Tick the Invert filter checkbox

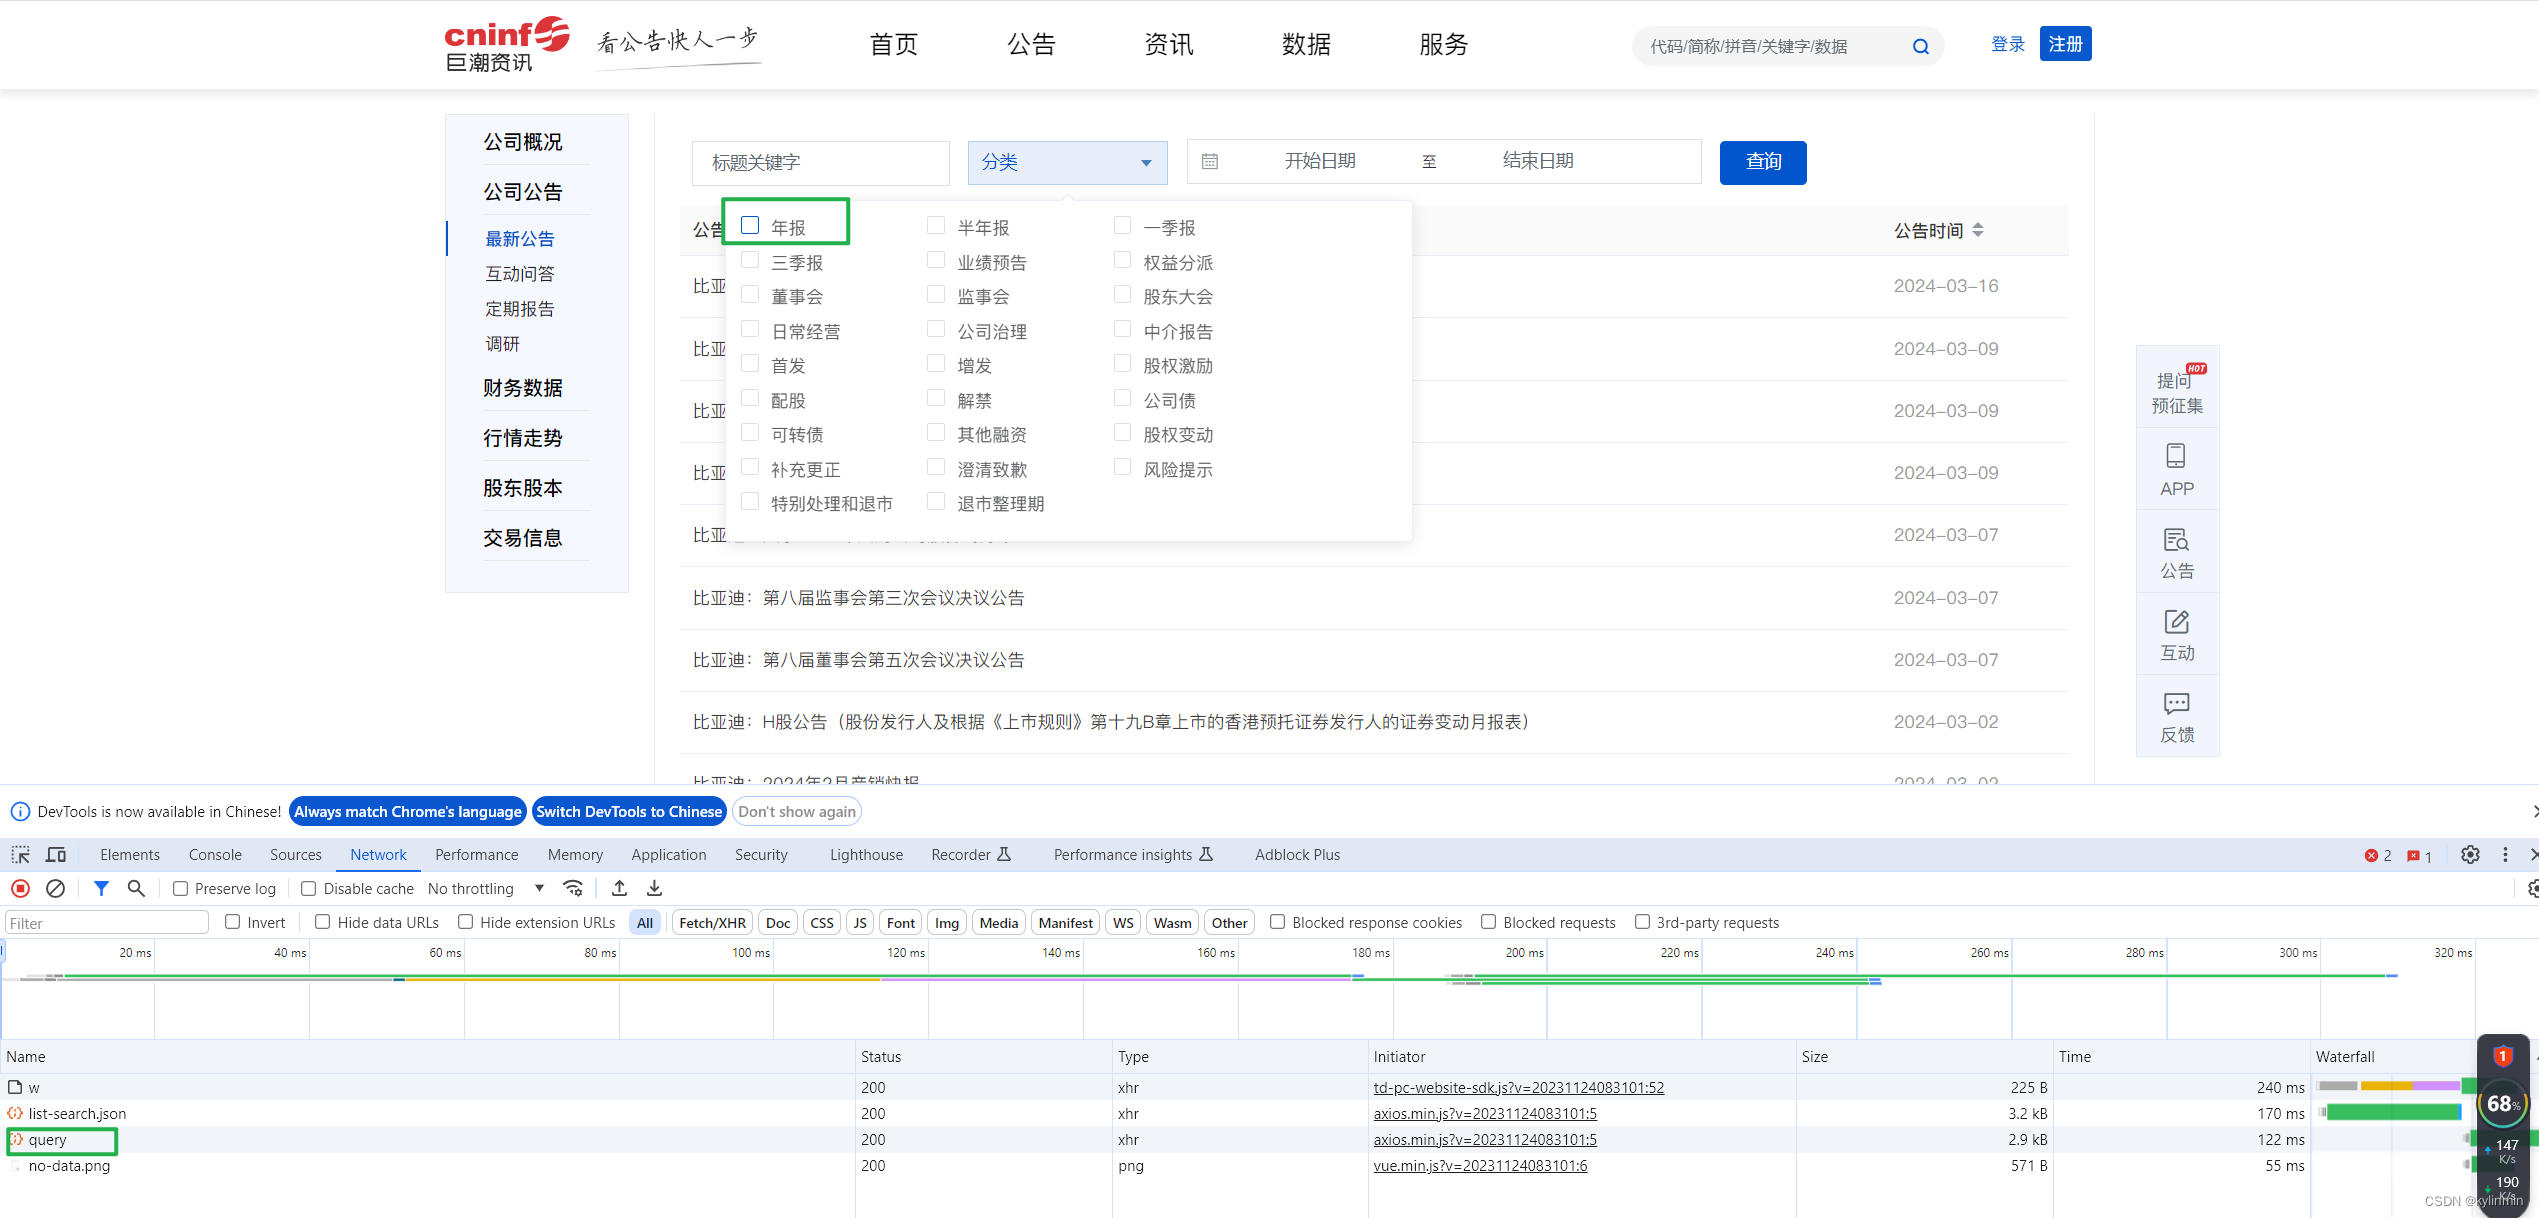click(232, 922)
